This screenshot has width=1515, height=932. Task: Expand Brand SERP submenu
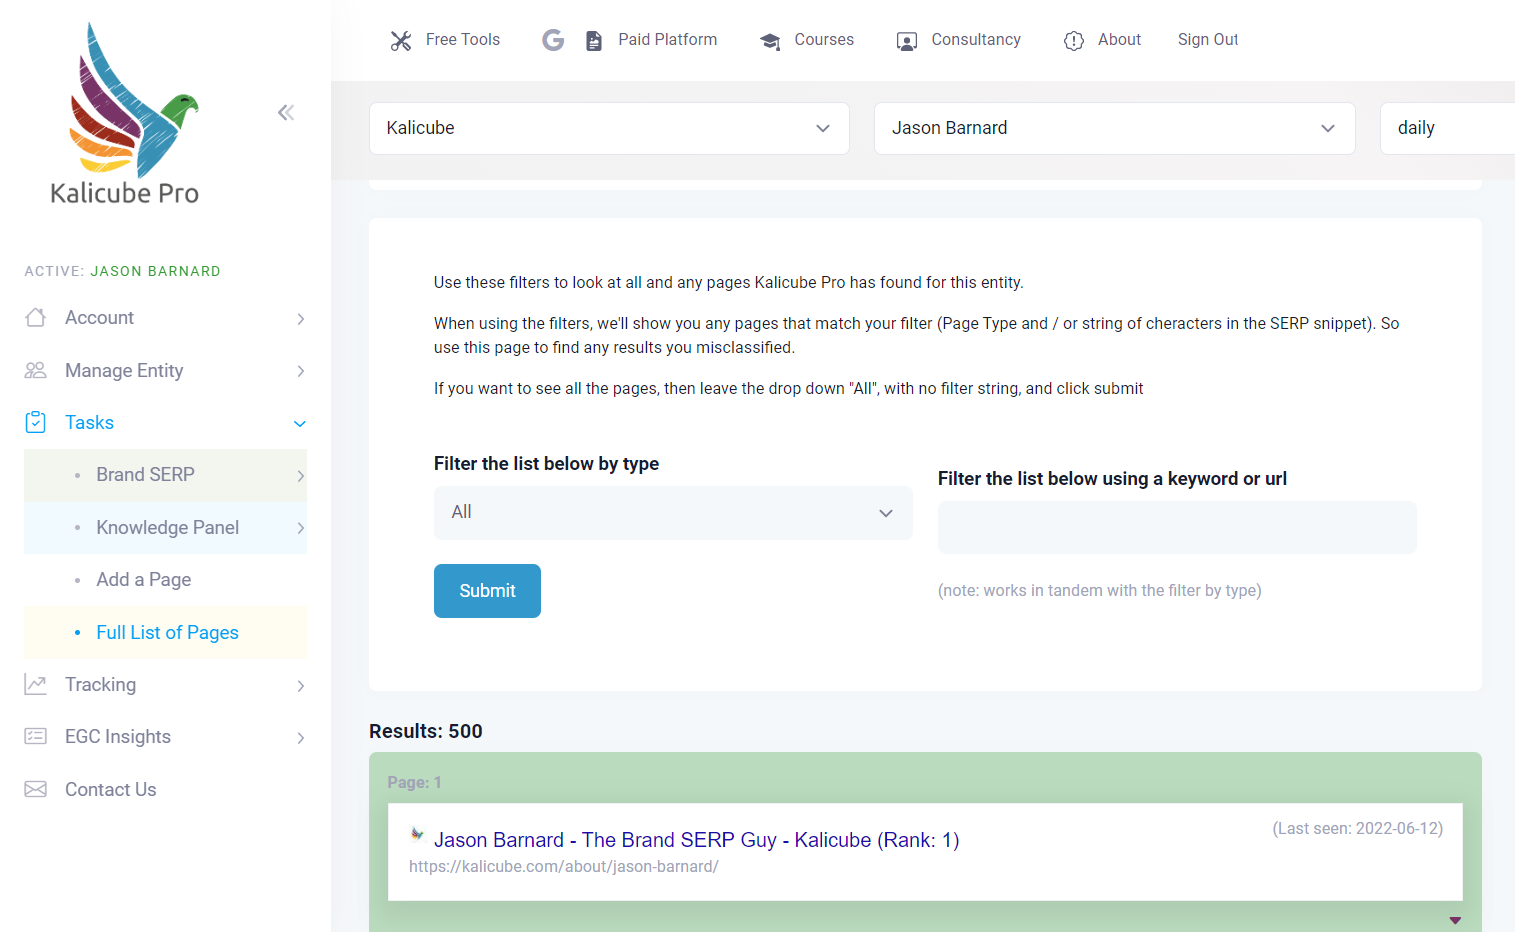coord(165,475)
